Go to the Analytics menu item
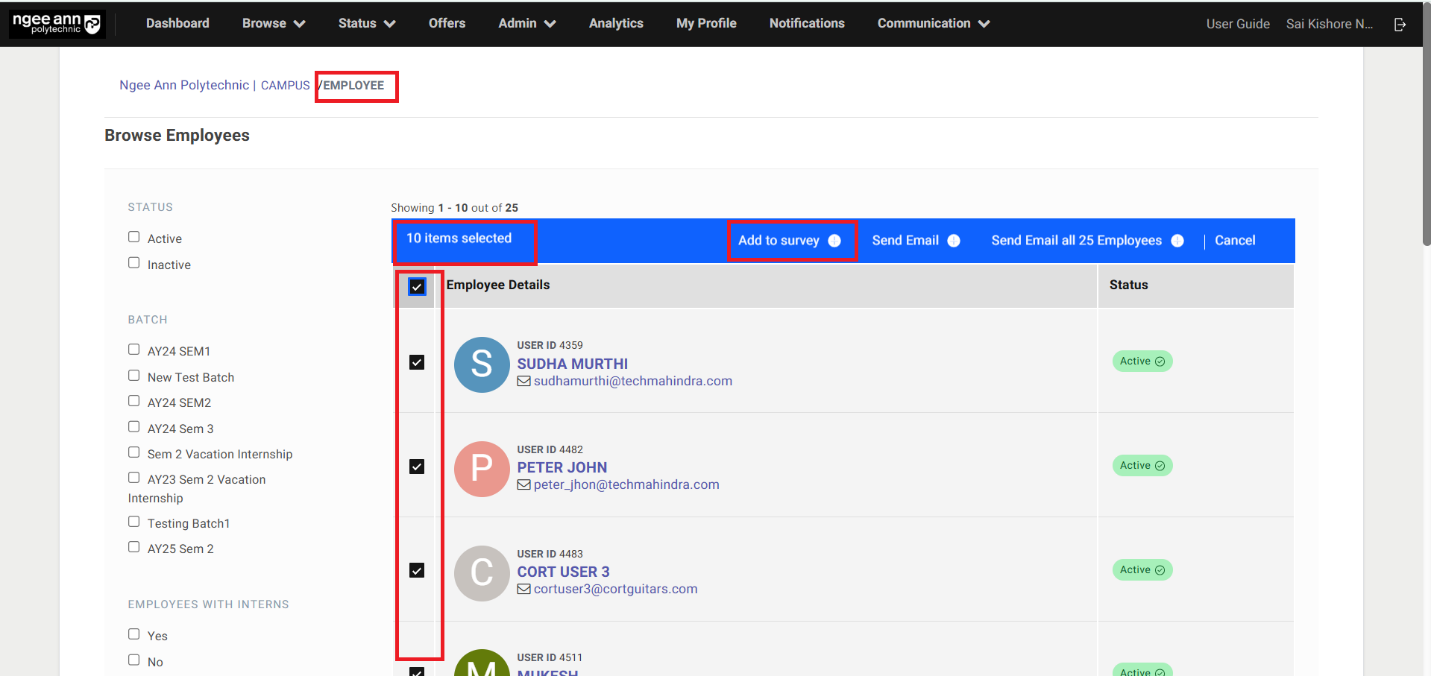1431x676 pixels. [616, 24]
